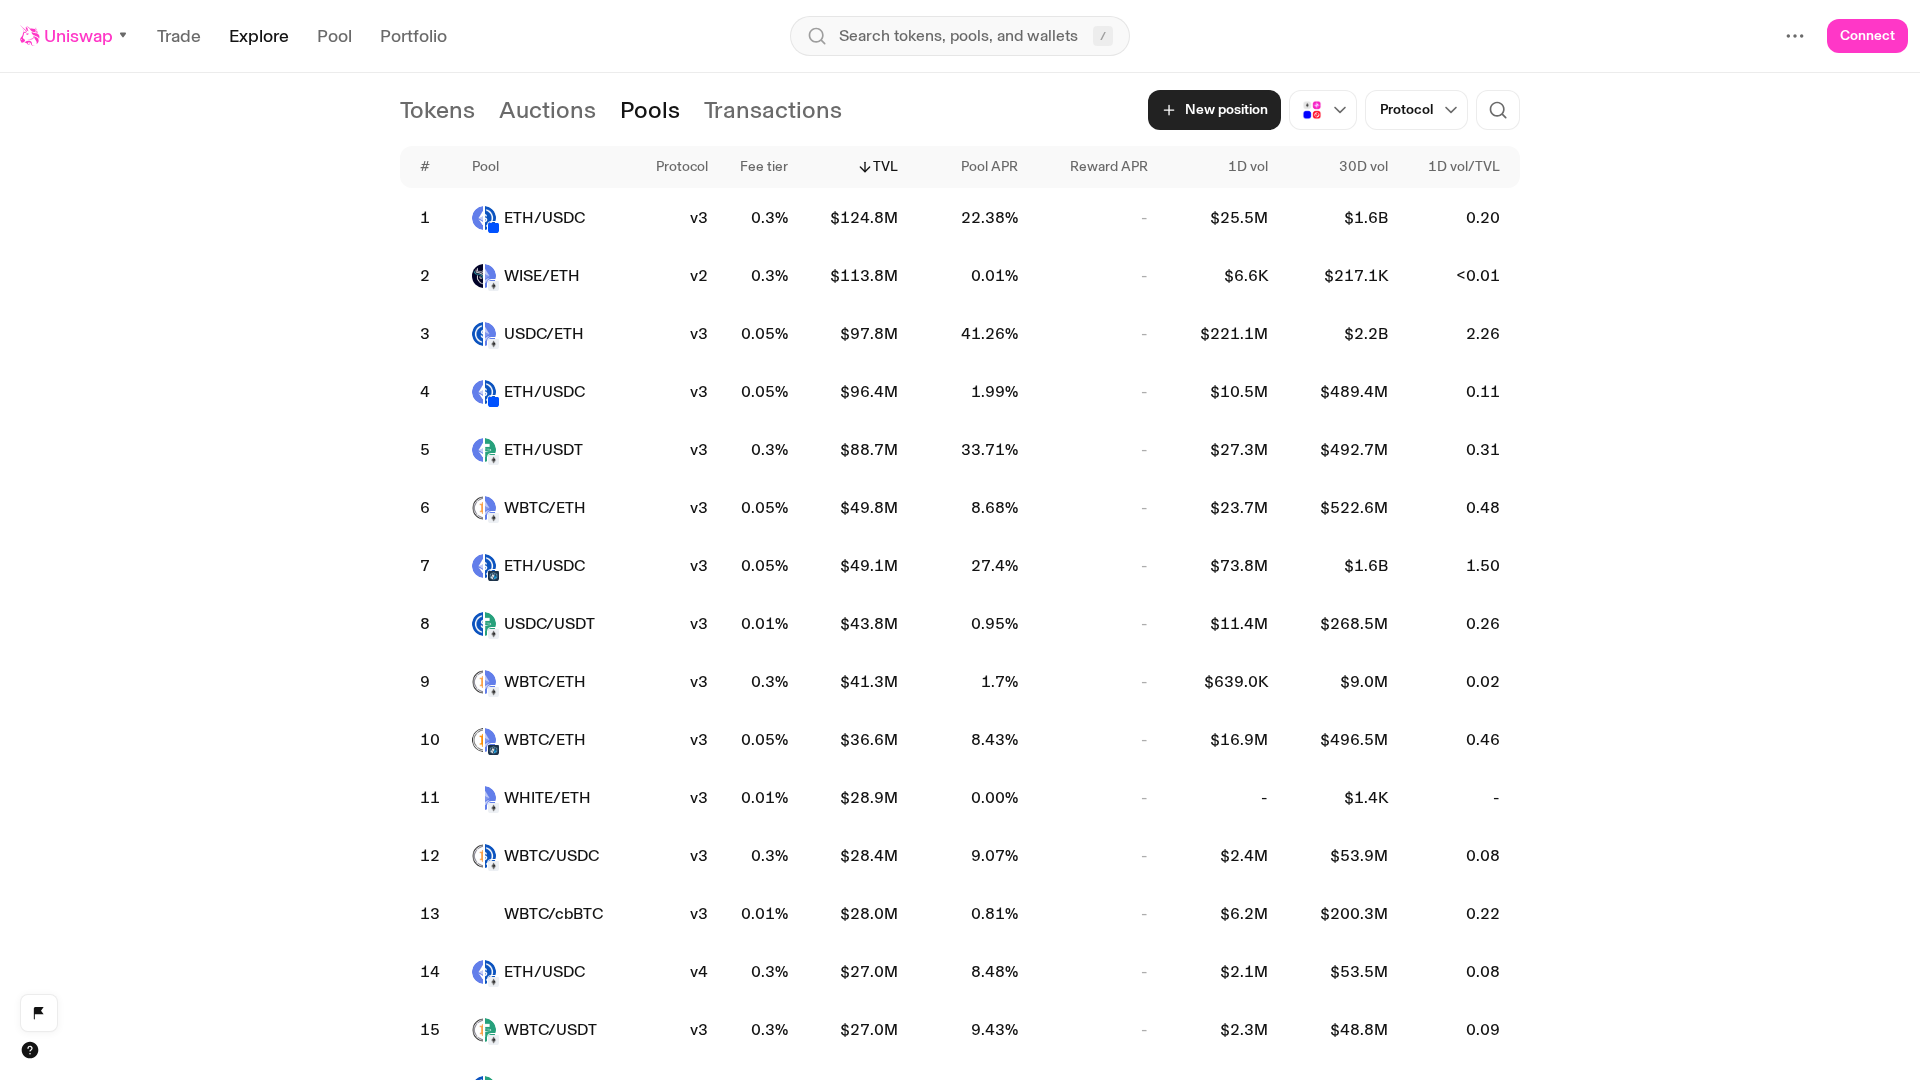Switch to the Auctions tab
1920x1080 pixels.
click(547, 110)
